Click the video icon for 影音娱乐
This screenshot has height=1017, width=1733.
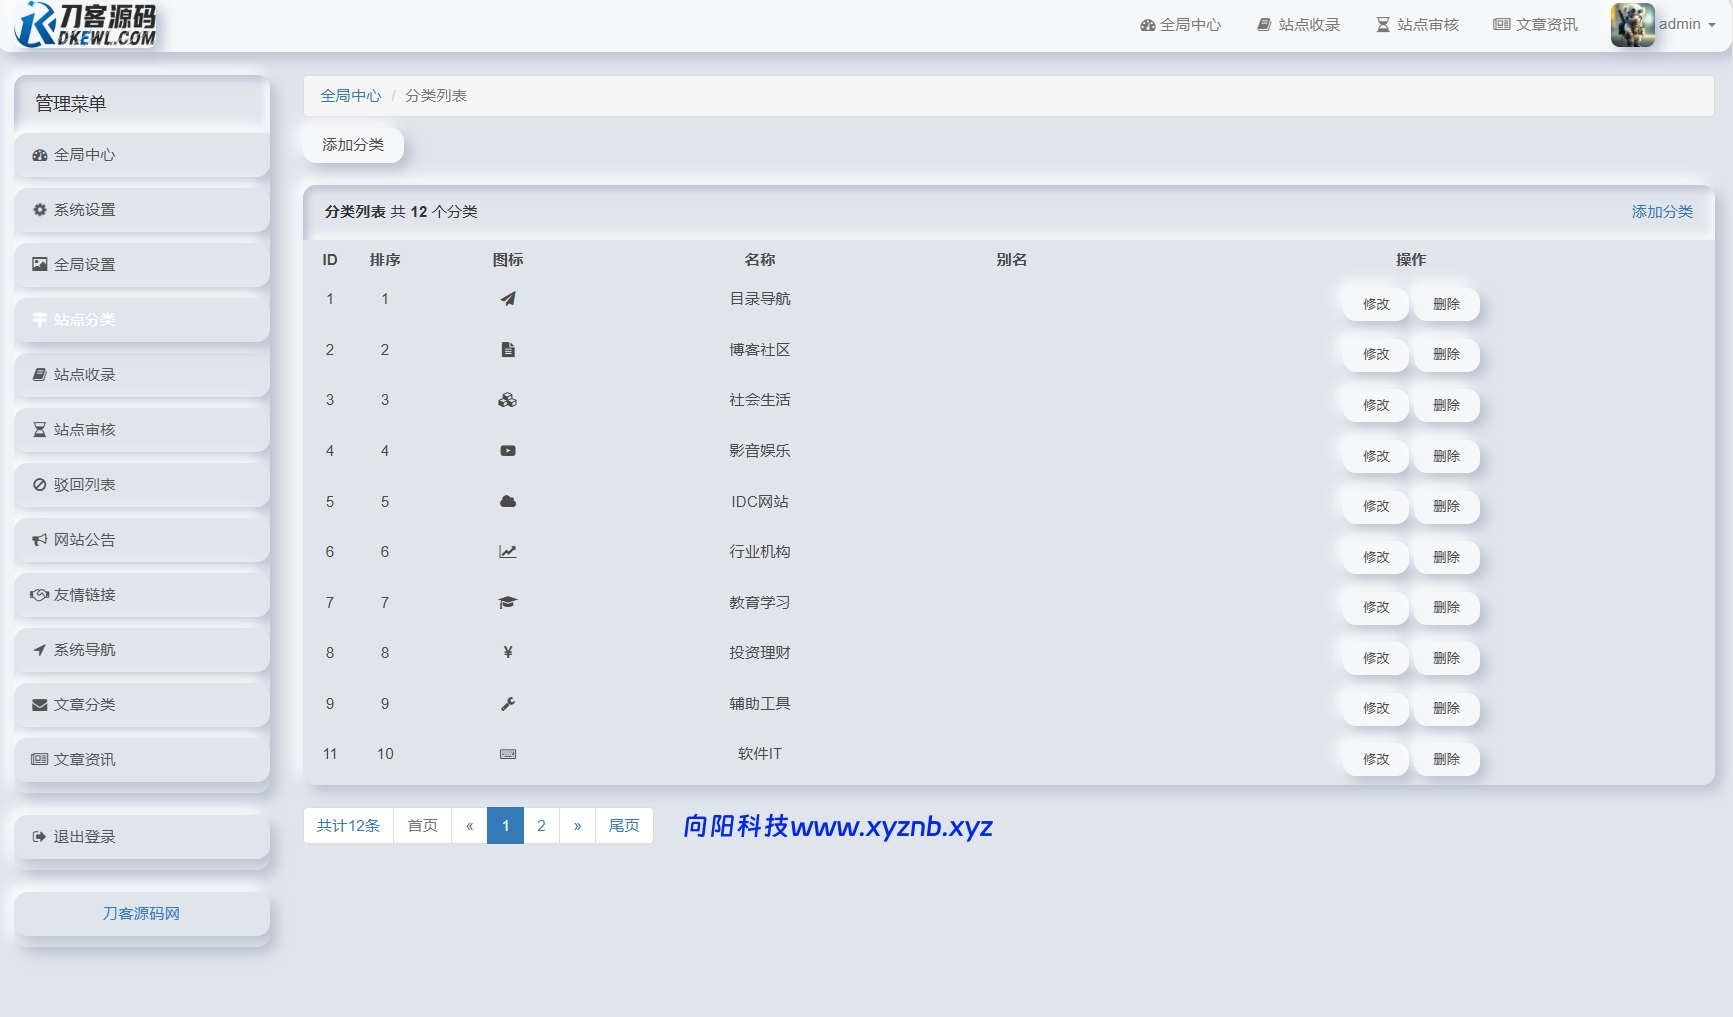tap(508, 451)
